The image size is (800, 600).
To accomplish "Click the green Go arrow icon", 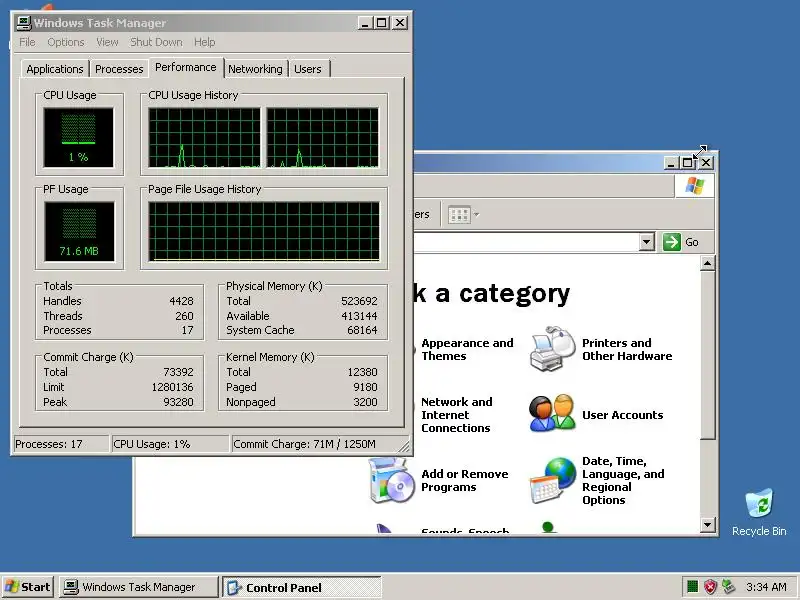I will 671,241.
